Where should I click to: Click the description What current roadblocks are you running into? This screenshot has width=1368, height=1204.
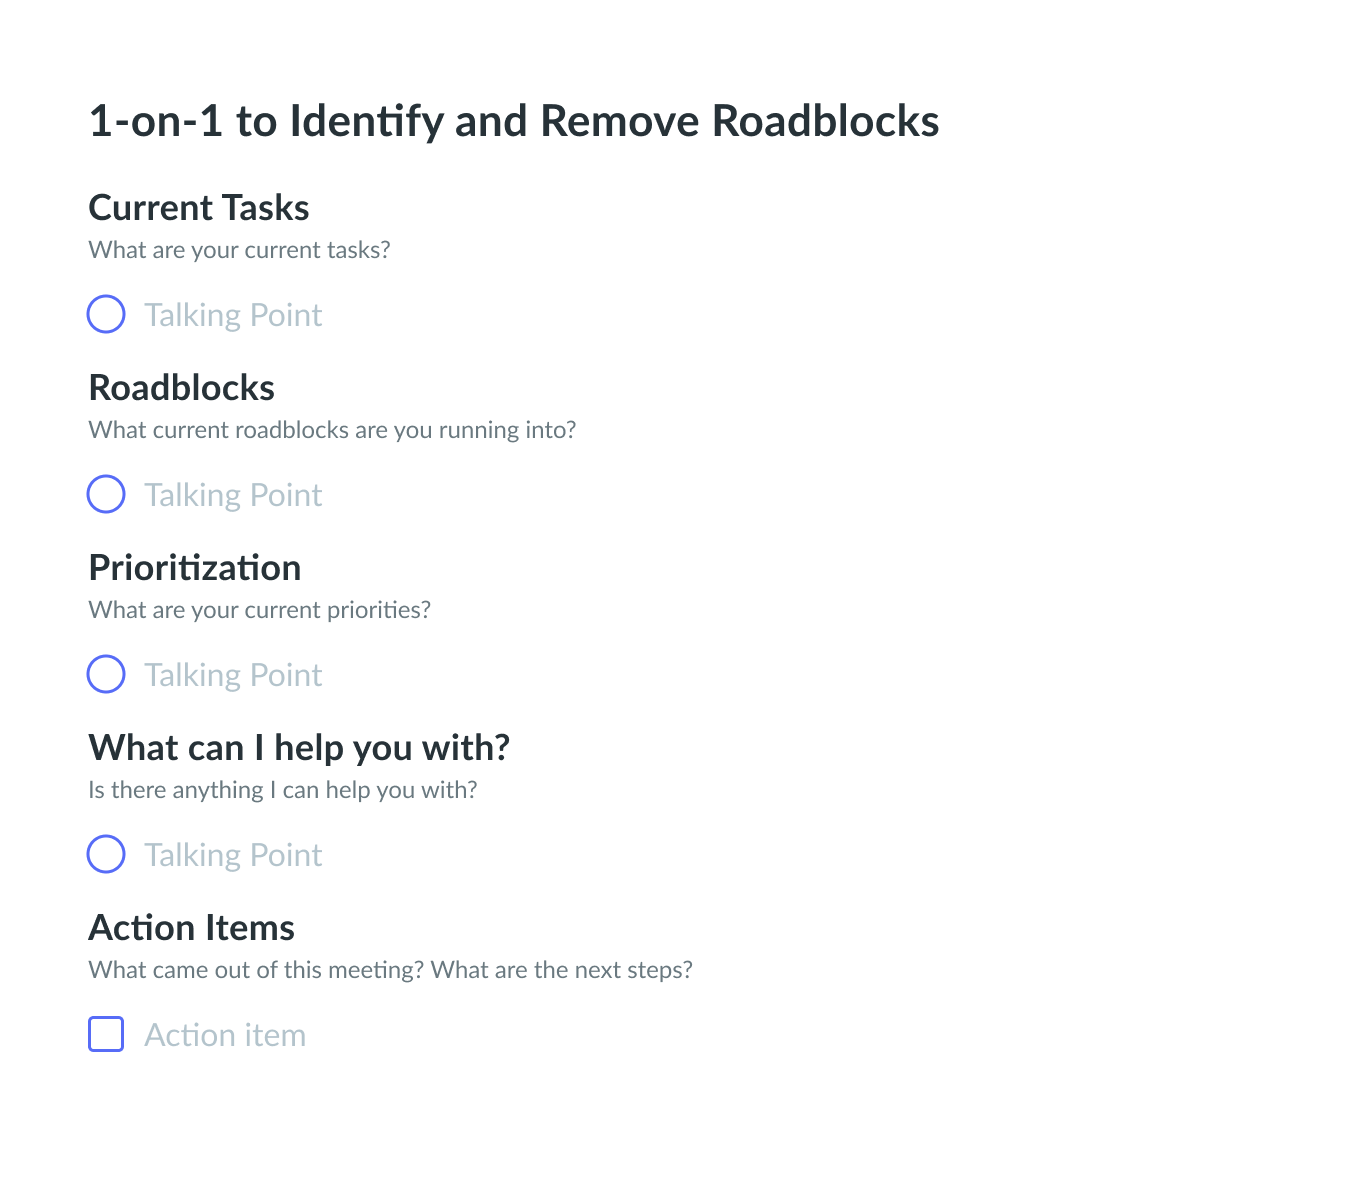point(332,430)
